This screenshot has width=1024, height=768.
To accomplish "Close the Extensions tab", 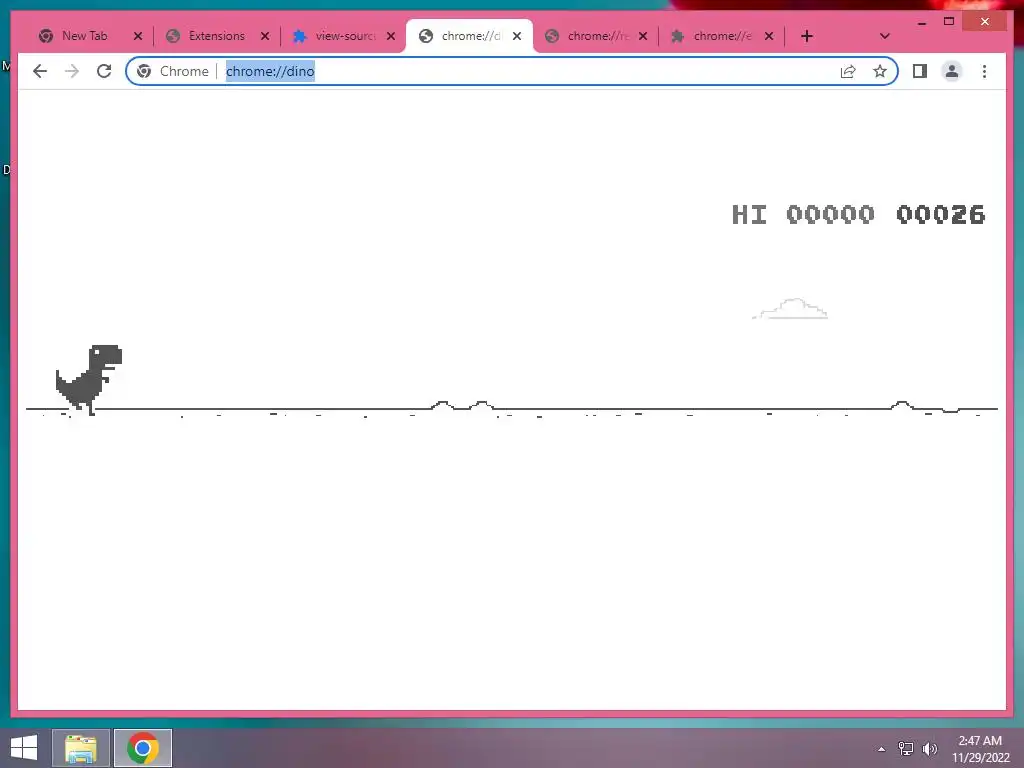I will pos(264,36).
